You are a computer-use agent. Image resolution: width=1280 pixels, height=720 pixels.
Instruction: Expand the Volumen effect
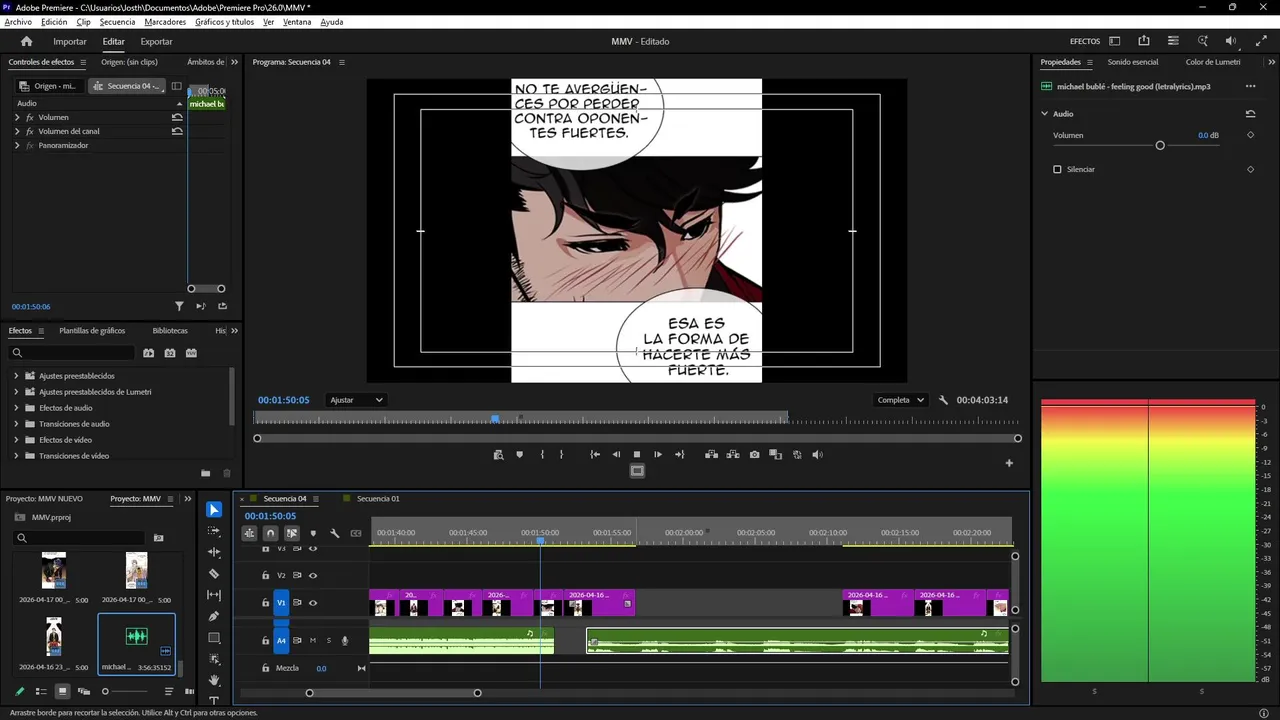coord(17,117)
